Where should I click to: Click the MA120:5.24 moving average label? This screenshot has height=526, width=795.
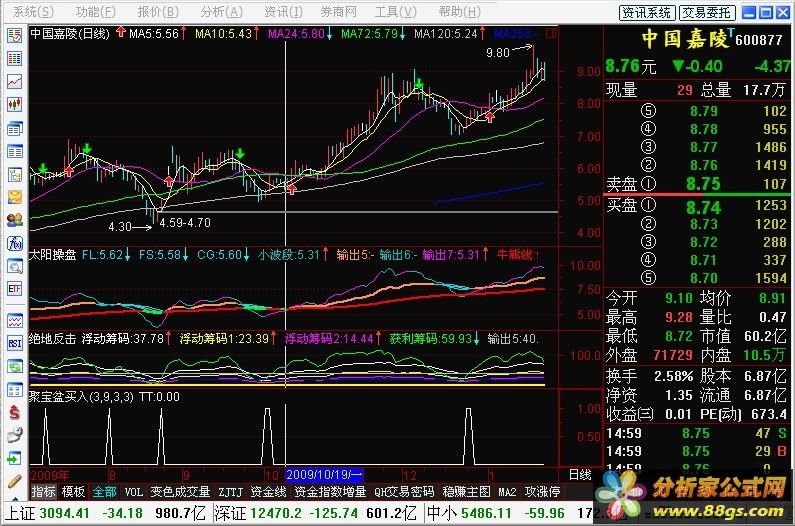tap(446, 33)
